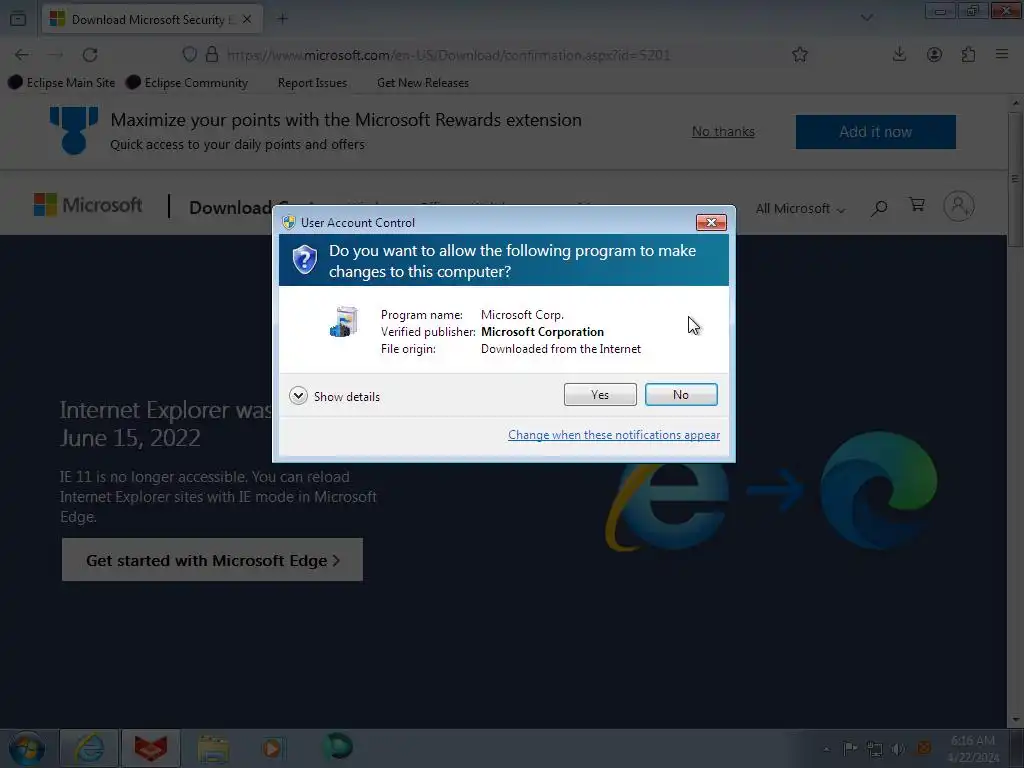This screenshot has width=1024, height=768.
Task: Open Windows Media Player from taskbar
Action: tap(272, 748)
